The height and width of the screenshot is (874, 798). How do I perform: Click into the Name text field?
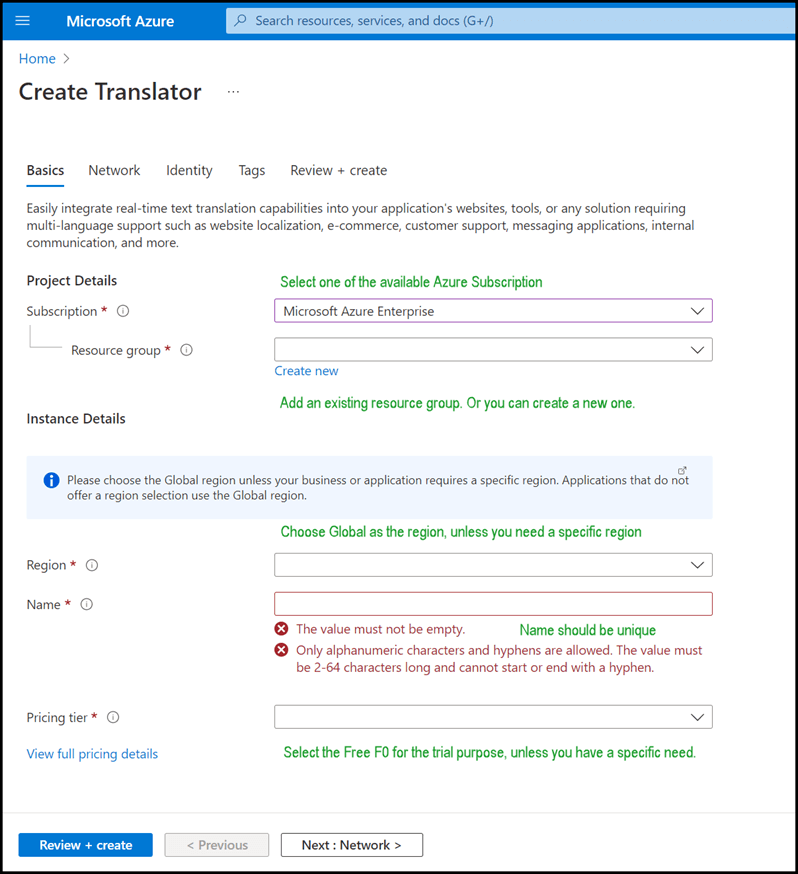(493, 604)
